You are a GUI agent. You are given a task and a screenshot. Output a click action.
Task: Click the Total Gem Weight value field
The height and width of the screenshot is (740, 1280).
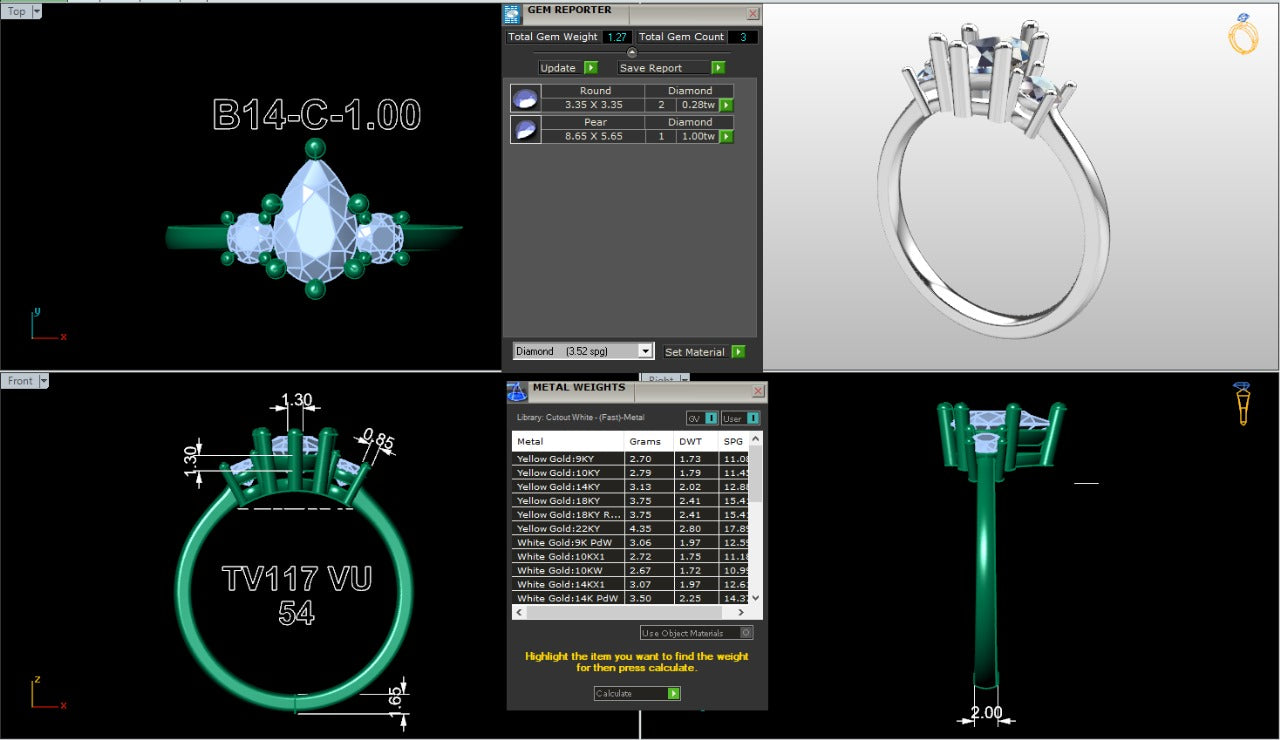click(617, 37)
